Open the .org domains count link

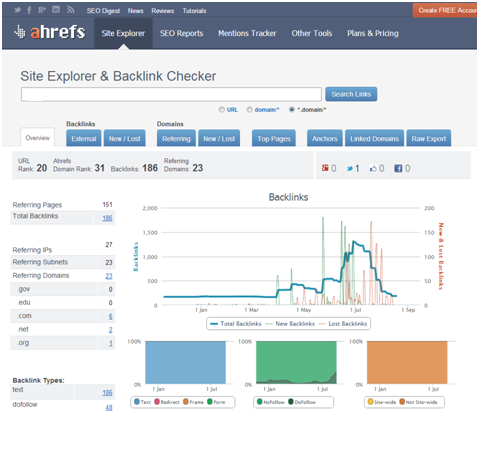pos(111,343)
